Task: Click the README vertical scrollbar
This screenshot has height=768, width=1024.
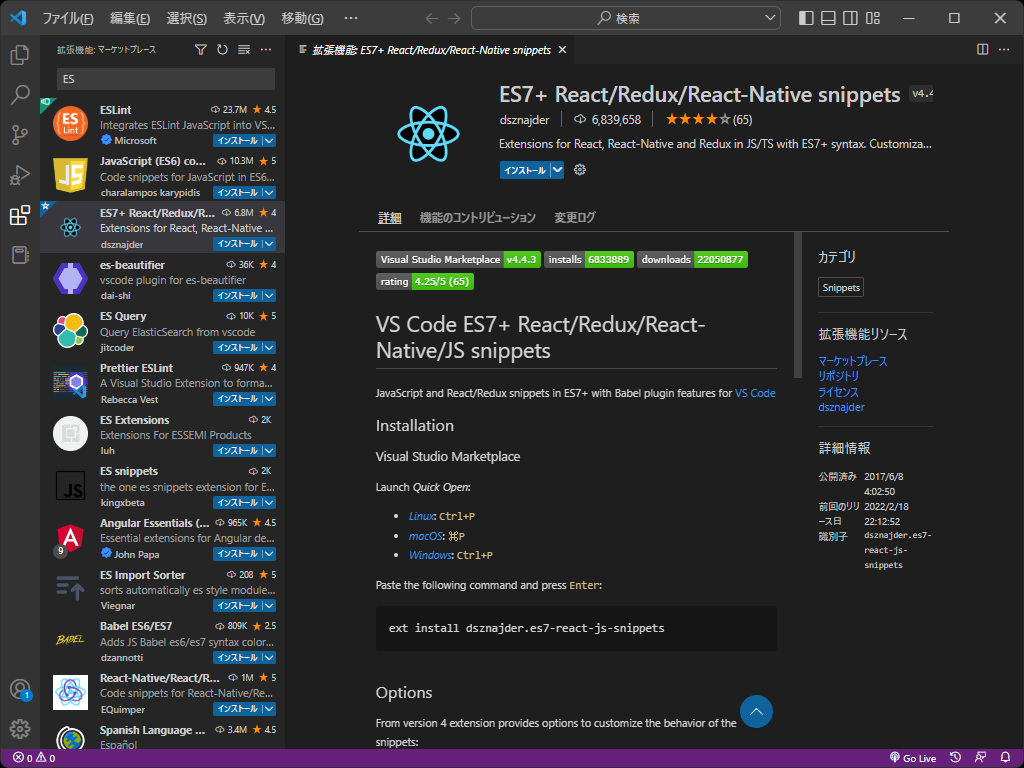Action: [x=797, y=305]
